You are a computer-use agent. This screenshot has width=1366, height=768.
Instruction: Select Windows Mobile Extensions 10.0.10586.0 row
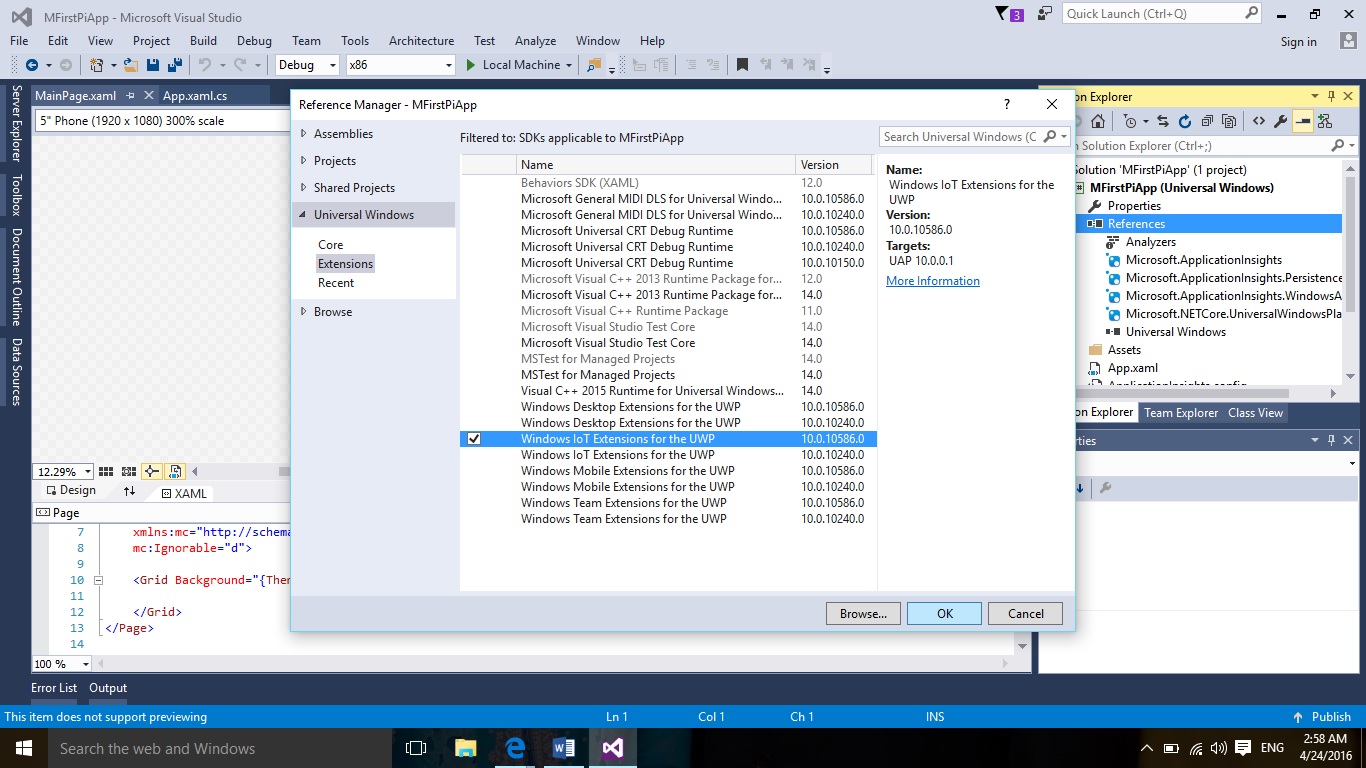tap(668, 471)
